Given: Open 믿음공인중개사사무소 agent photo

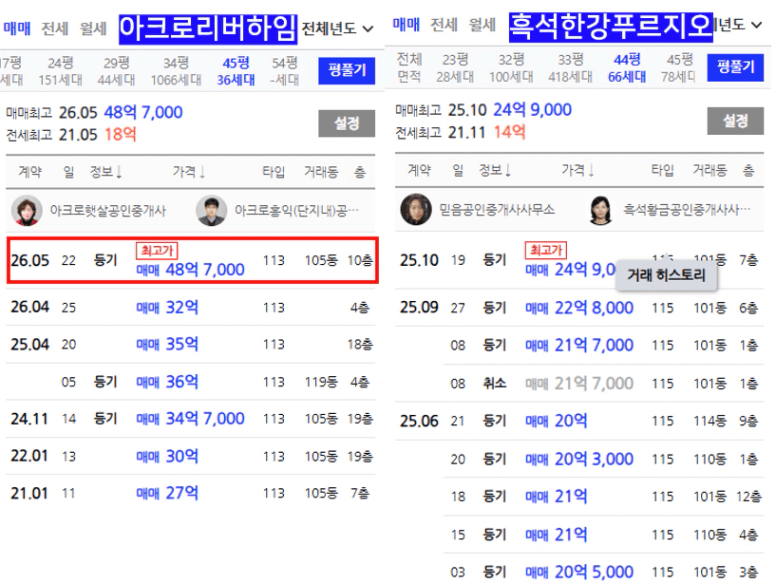Looking at the screenshot, I should (x=416, y=209).
